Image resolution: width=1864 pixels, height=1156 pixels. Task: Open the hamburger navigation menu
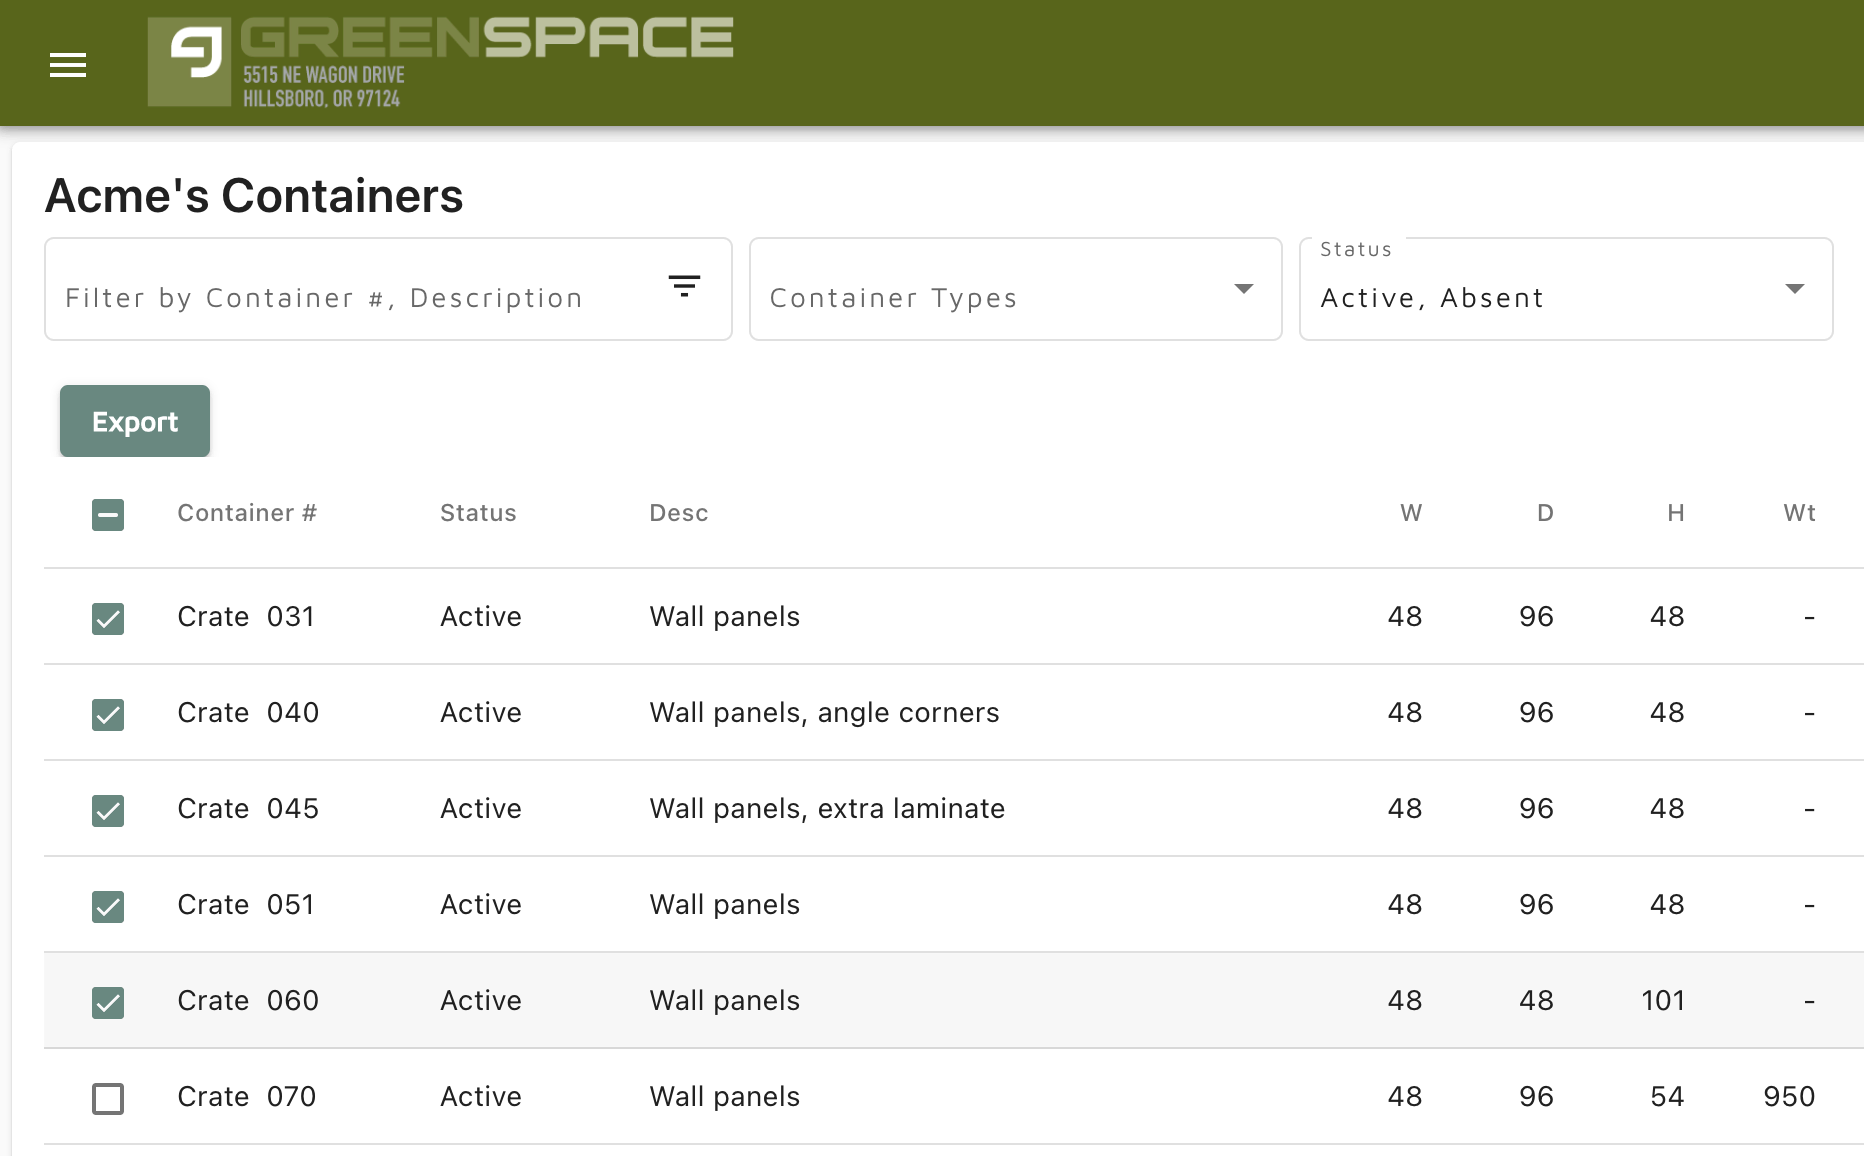tap(67, 64)
